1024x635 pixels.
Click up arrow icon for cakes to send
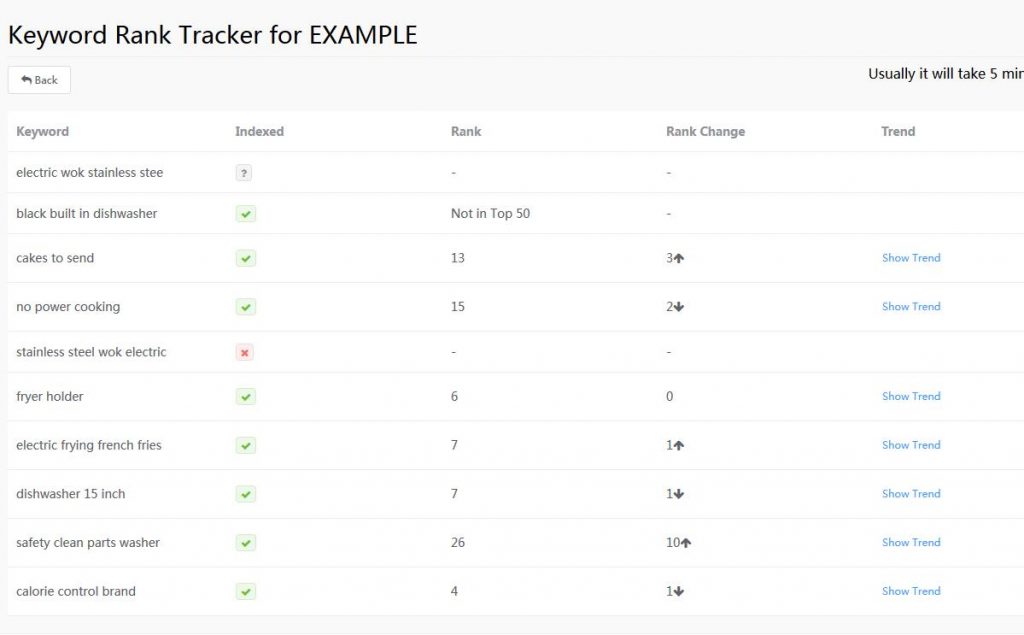click(679, 258)
